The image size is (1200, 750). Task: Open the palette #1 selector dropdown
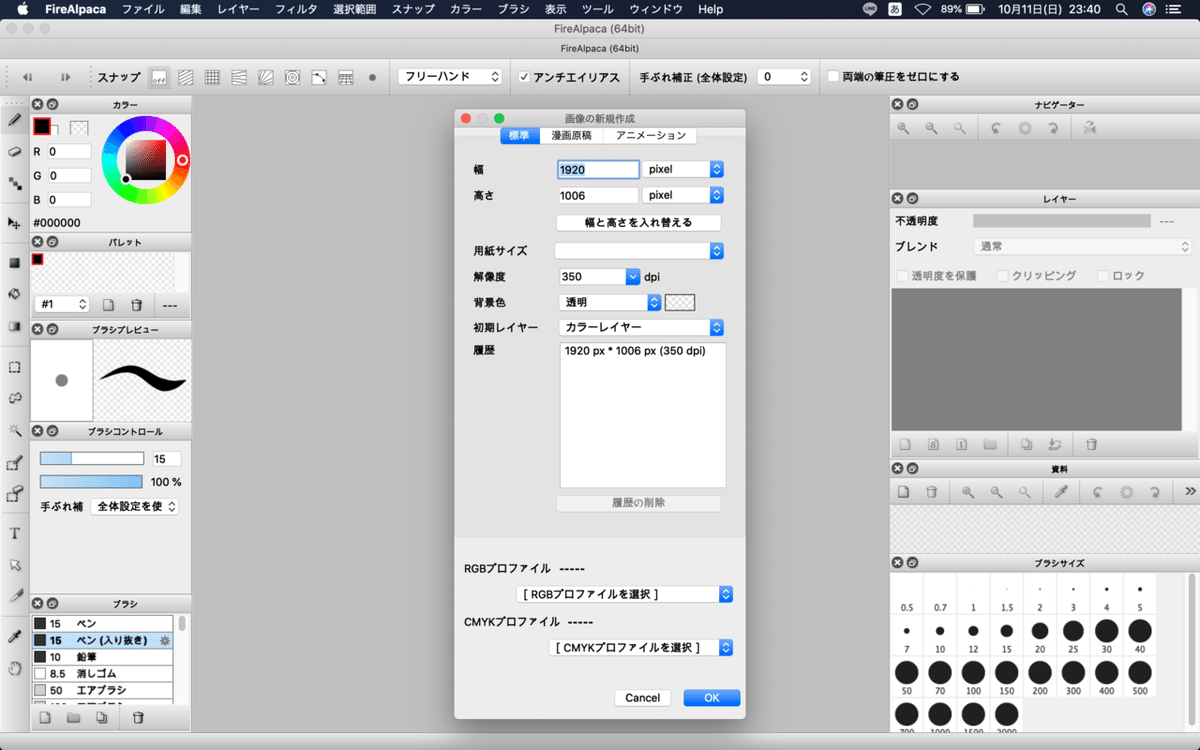[62, 304]
